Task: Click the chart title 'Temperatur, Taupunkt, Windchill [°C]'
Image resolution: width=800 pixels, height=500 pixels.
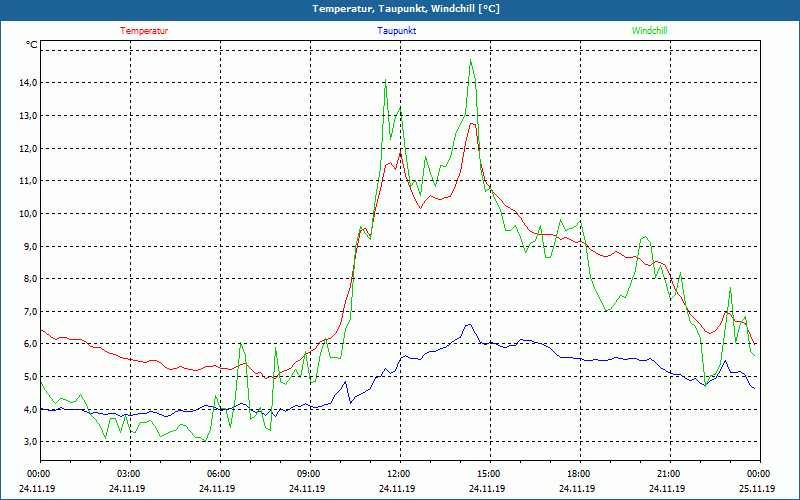Action: pos(406,9)
